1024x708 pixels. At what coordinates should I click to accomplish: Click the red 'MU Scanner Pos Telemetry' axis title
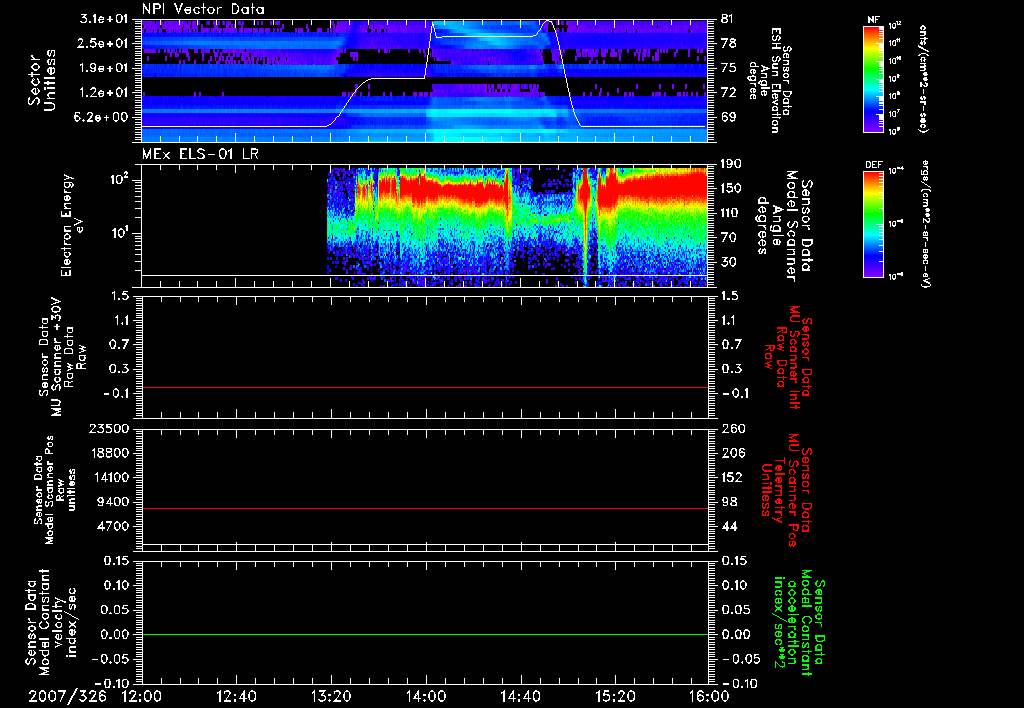(x=786, y=490)
